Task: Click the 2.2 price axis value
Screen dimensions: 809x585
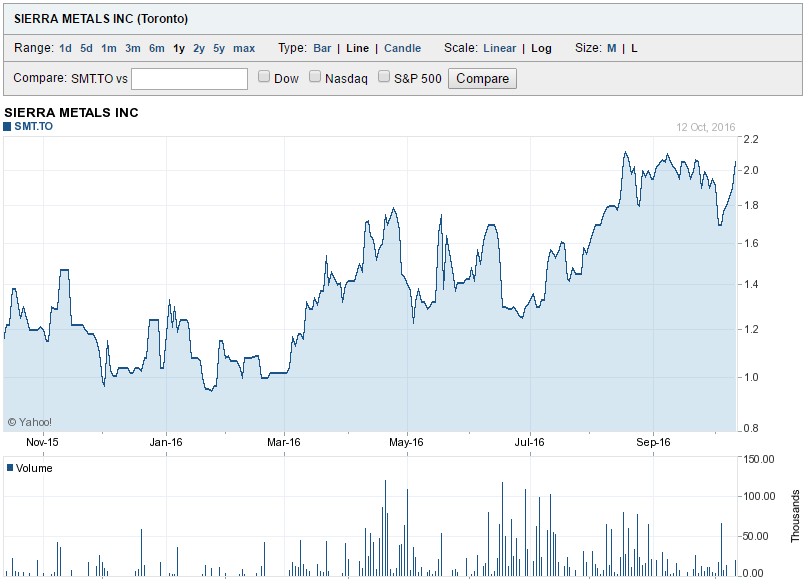Action: point(751,139)
